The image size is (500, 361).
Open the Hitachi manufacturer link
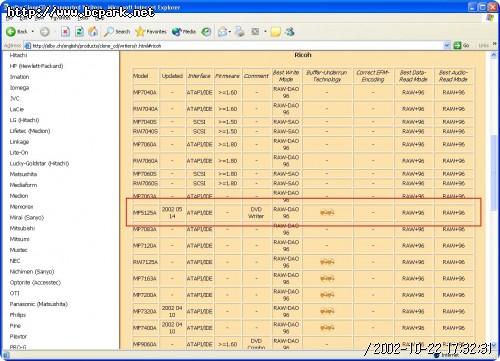pos(18,55)
